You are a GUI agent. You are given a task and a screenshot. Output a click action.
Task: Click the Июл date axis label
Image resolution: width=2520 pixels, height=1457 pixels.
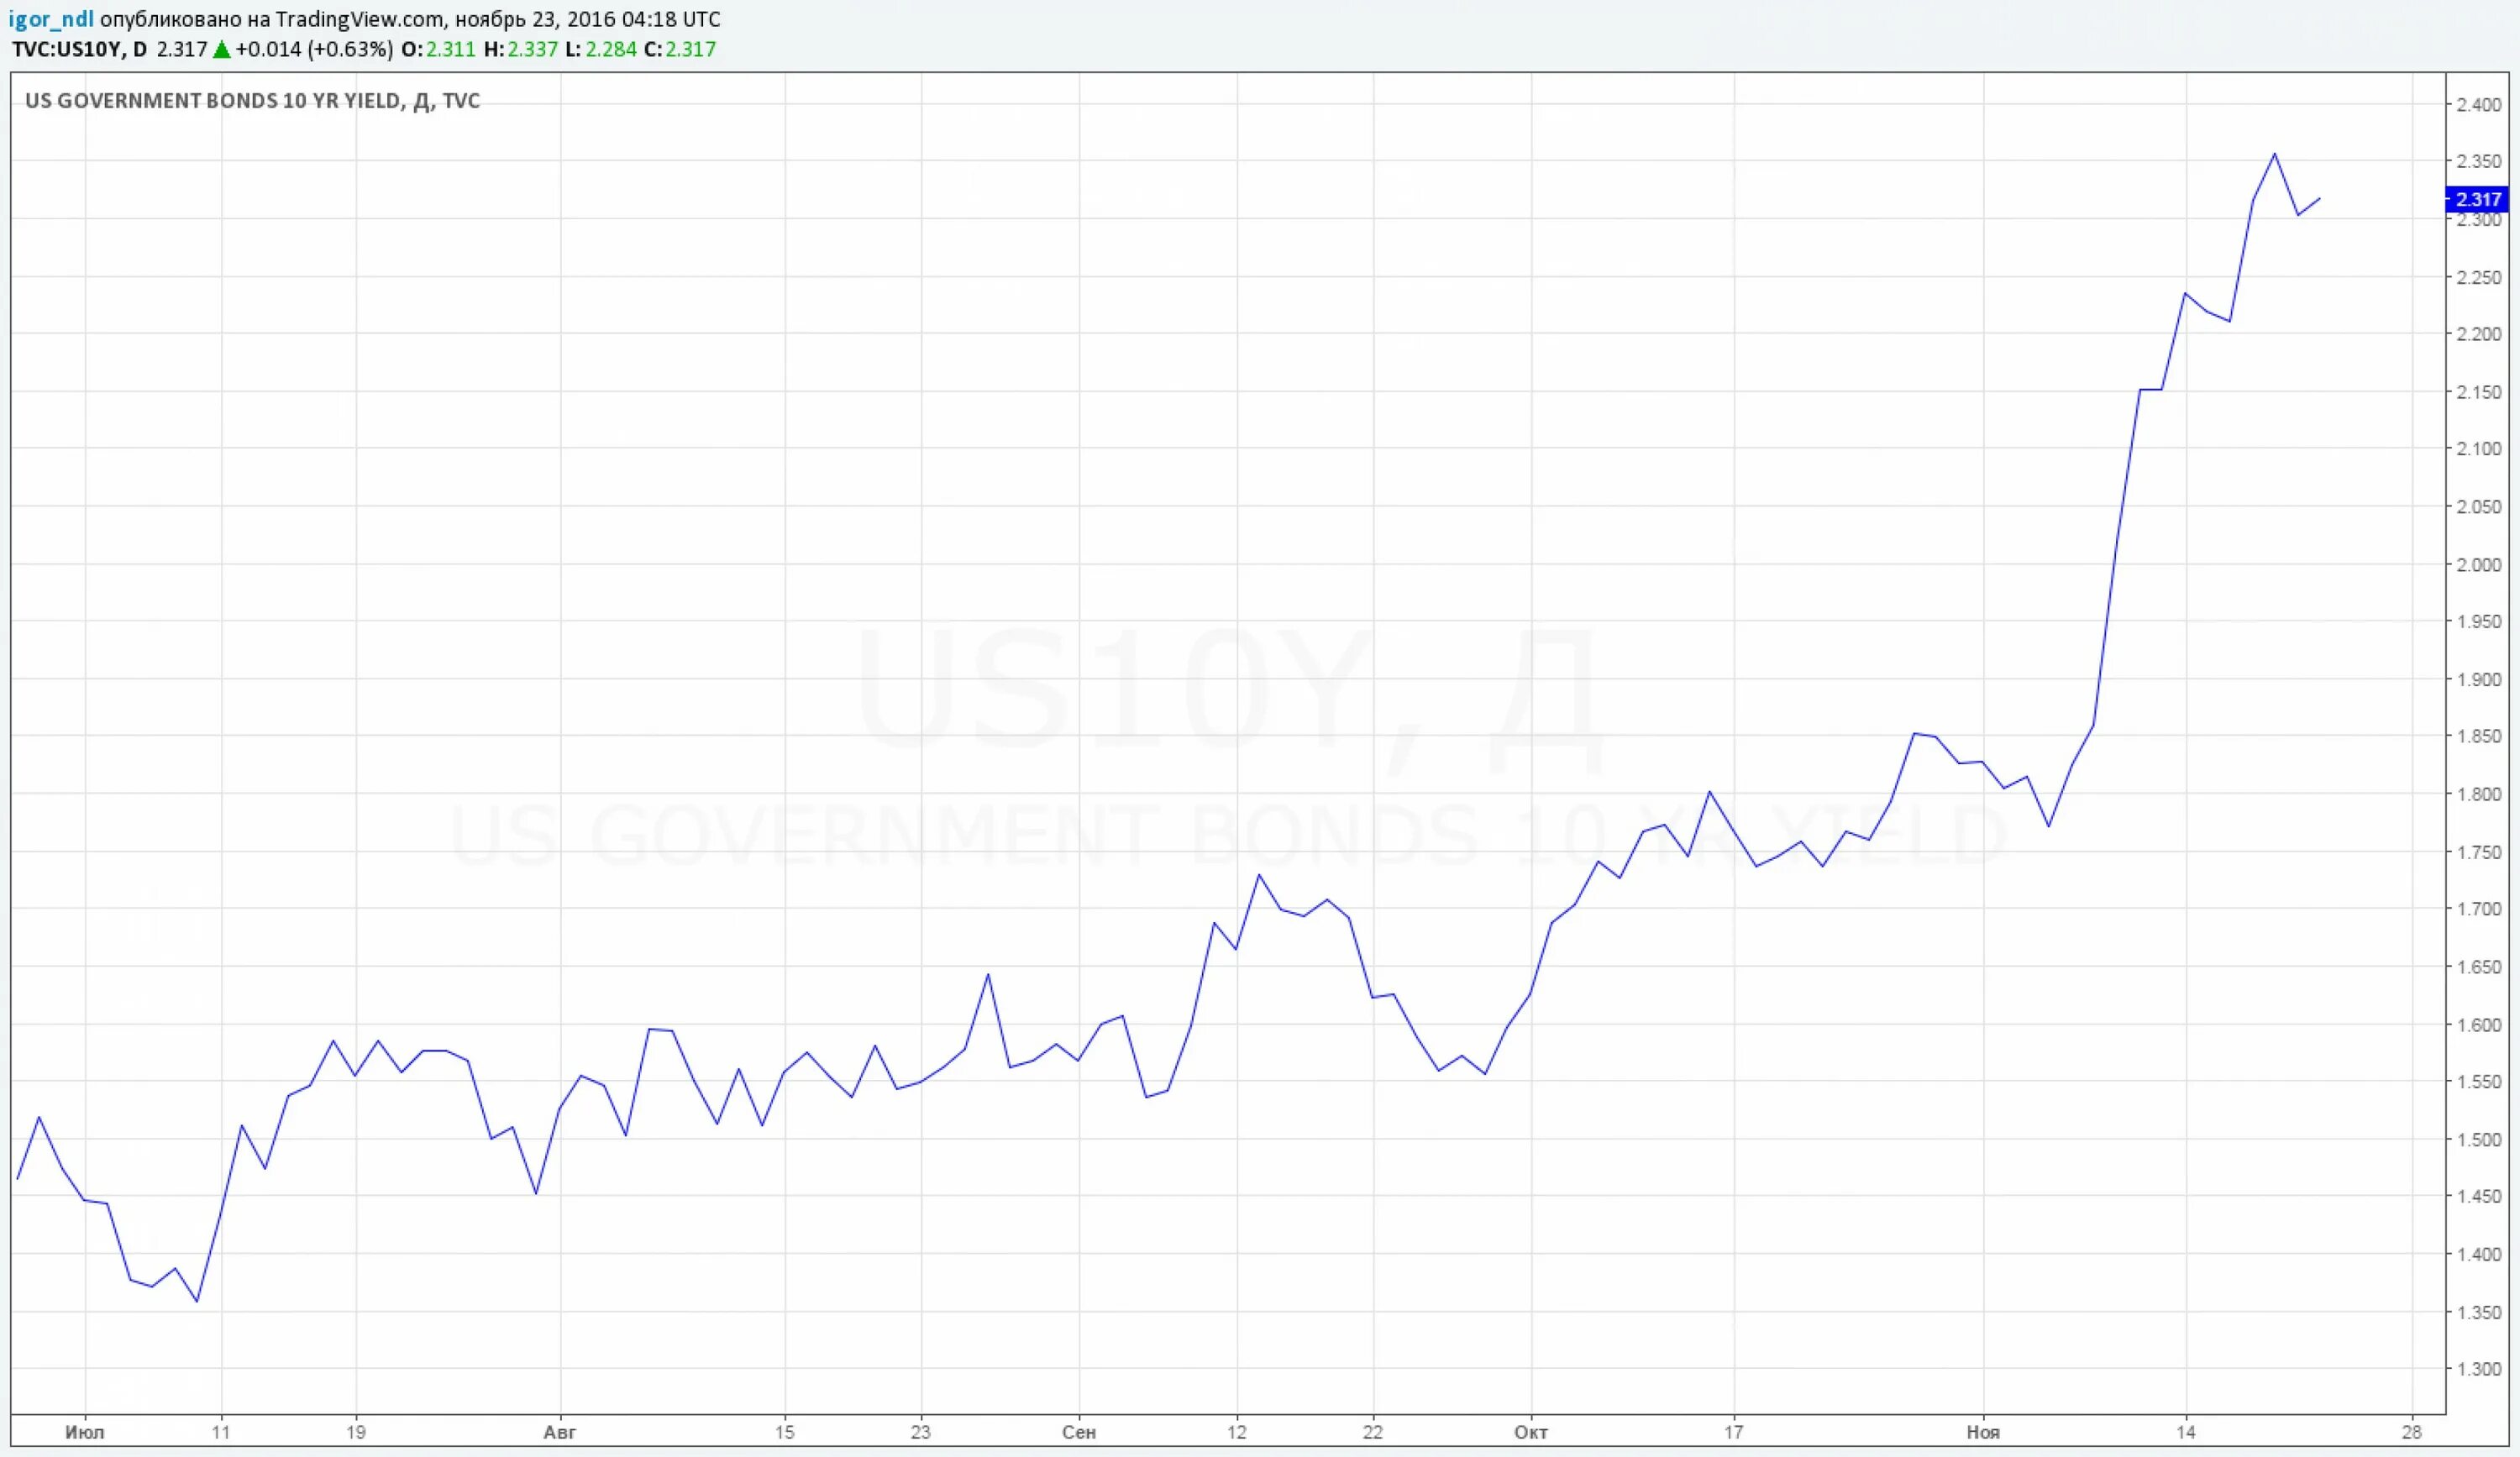tap(84, 1432)
